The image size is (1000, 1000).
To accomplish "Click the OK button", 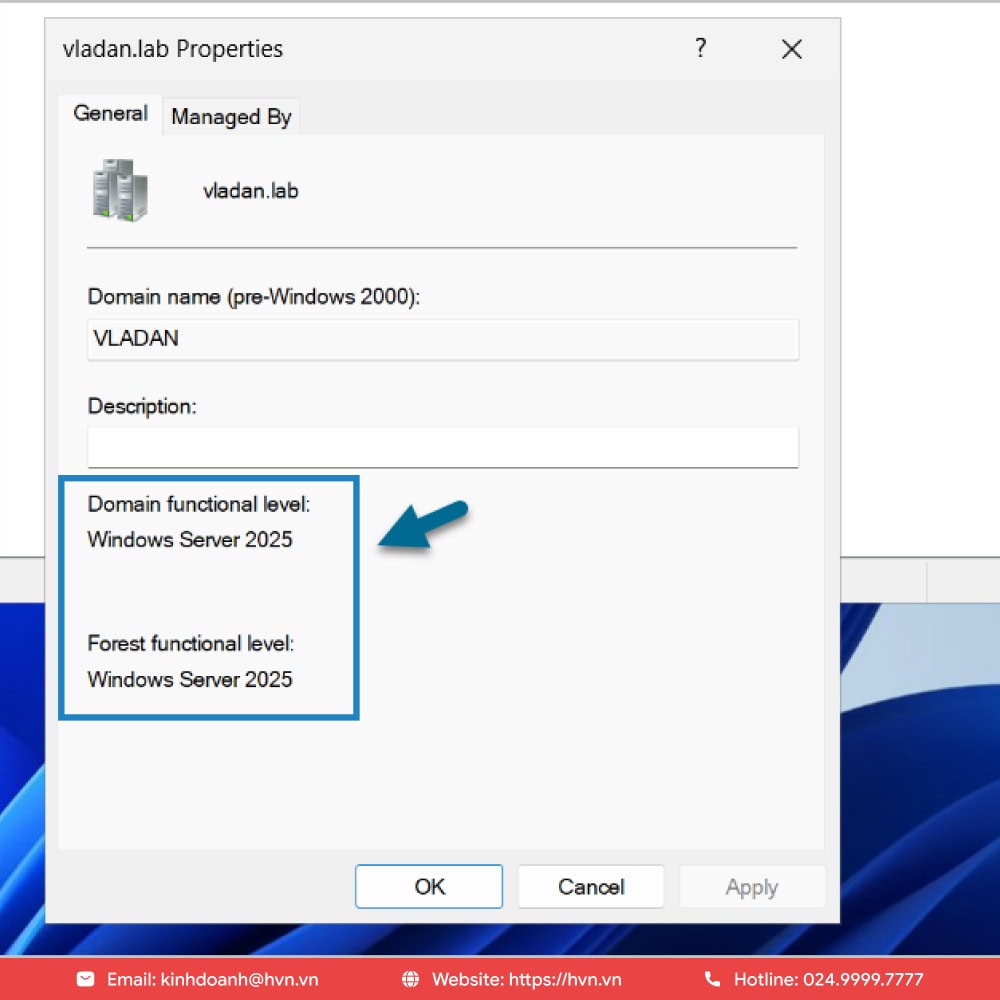I will click(x=429, y=886).
